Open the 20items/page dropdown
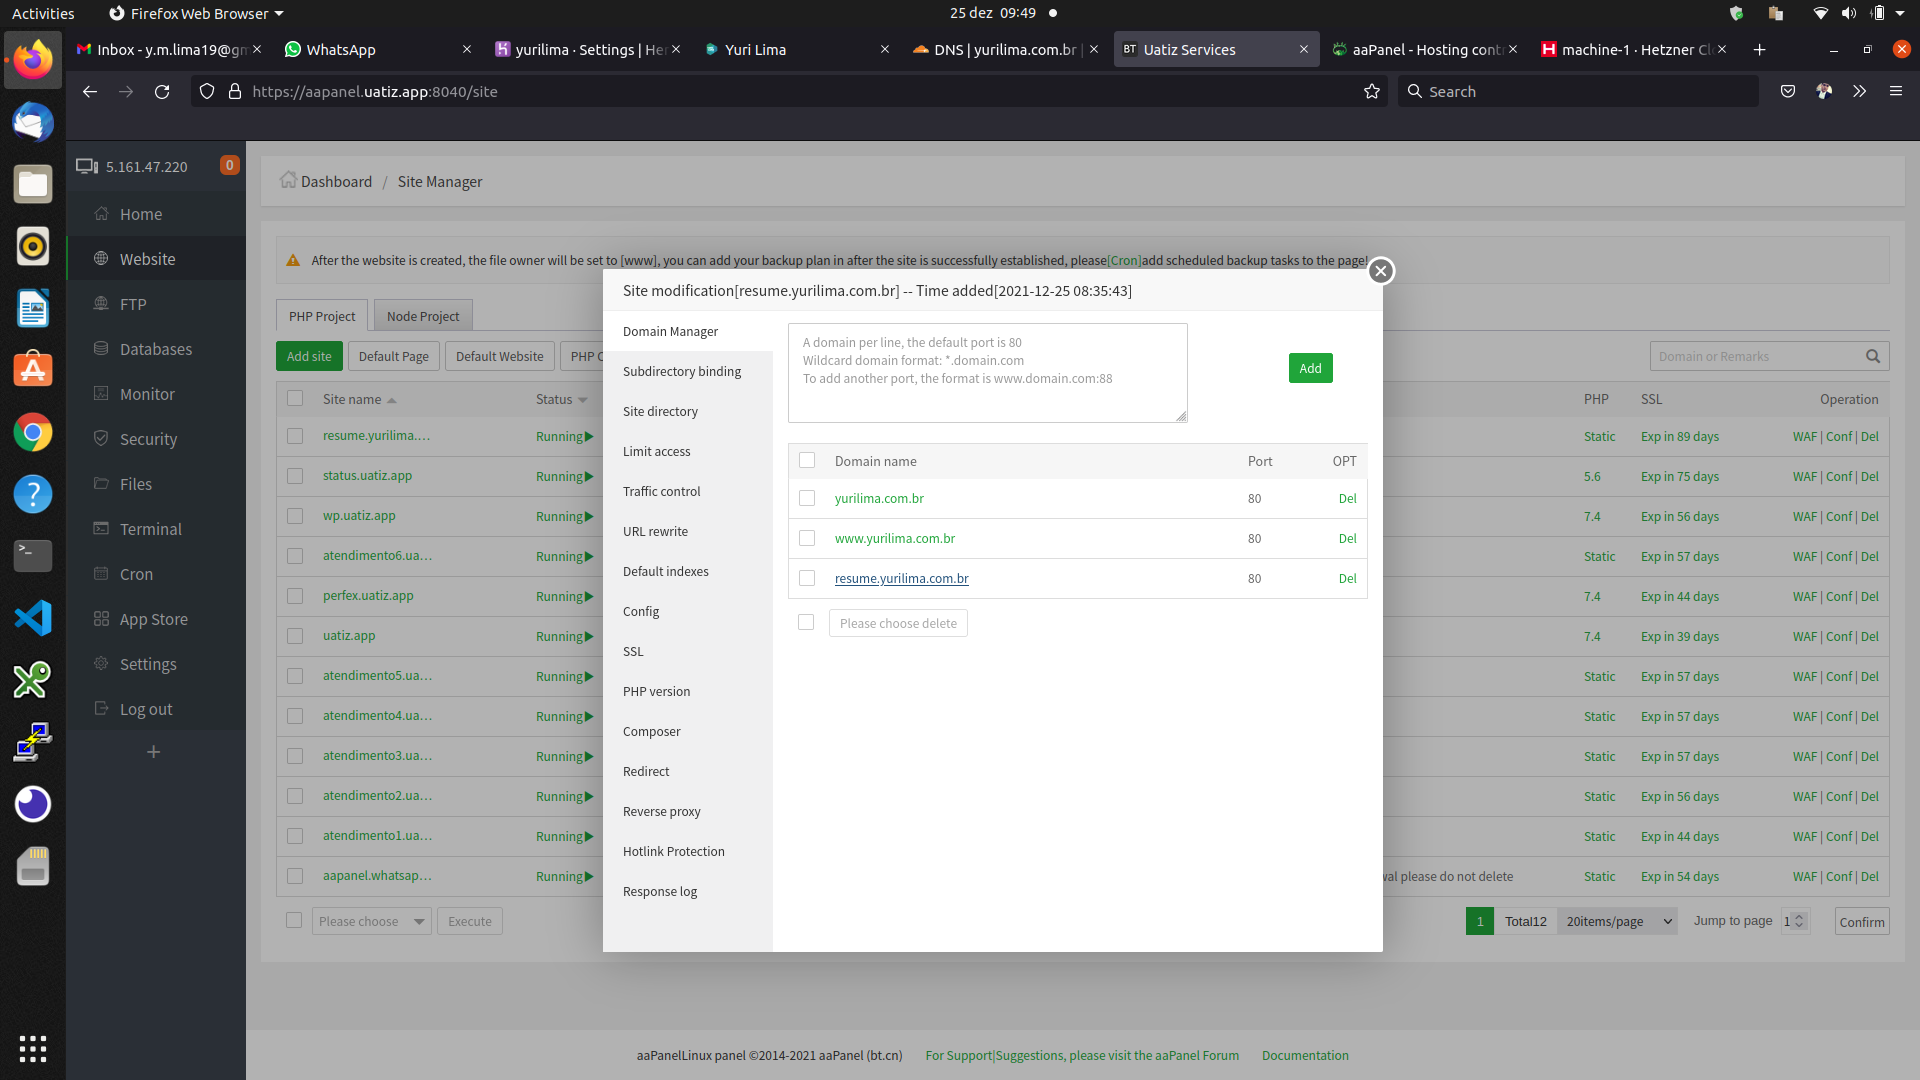Viewport: 1920px width, 1080px height. tap(1619, 921)
